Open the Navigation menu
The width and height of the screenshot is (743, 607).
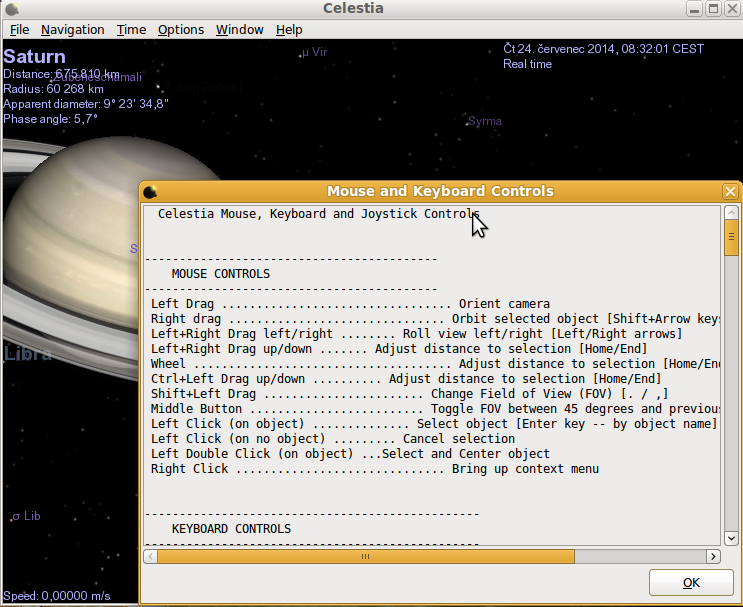(x=72, y=30)
